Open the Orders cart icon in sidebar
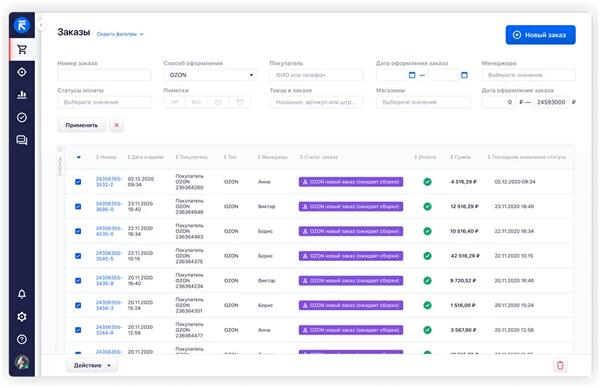 [x=22, y=49]
